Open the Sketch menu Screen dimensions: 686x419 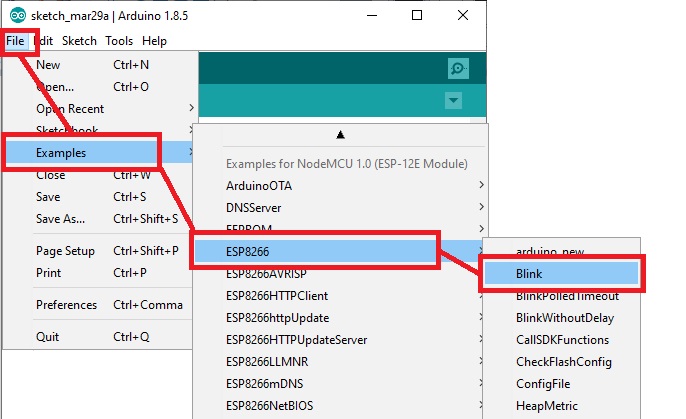[x=79, y=41]
